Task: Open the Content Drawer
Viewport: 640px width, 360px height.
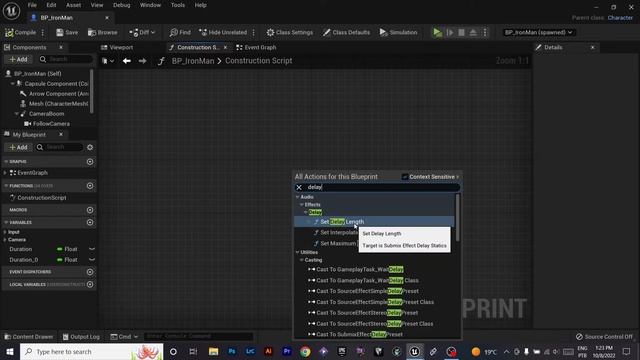Action: point(29,337)
